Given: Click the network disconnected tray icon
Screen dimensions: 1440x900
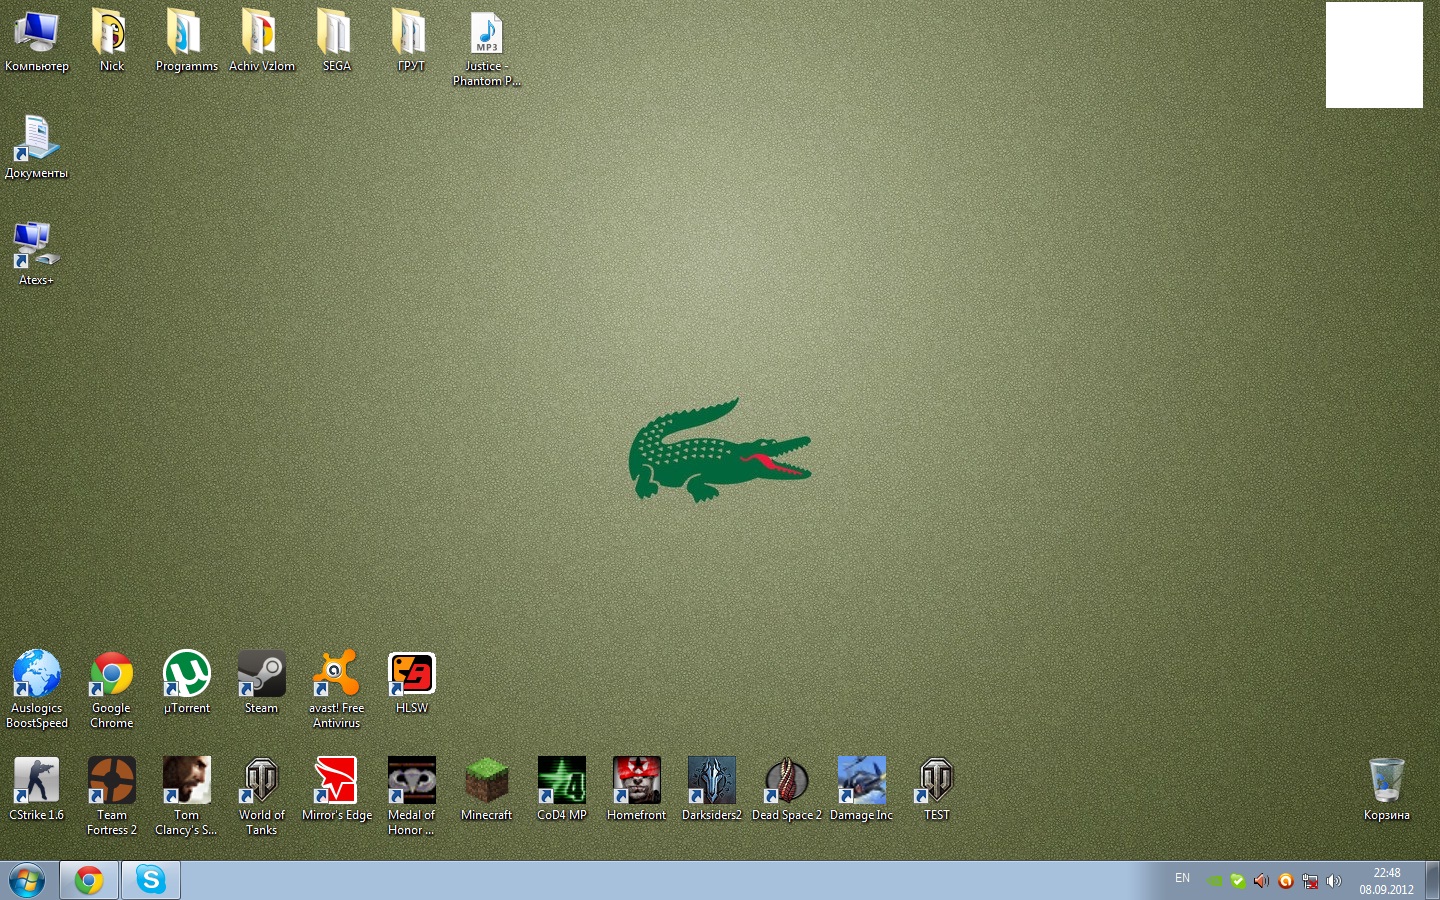Looking at the screenshot, I should [x=1310, y=881].
